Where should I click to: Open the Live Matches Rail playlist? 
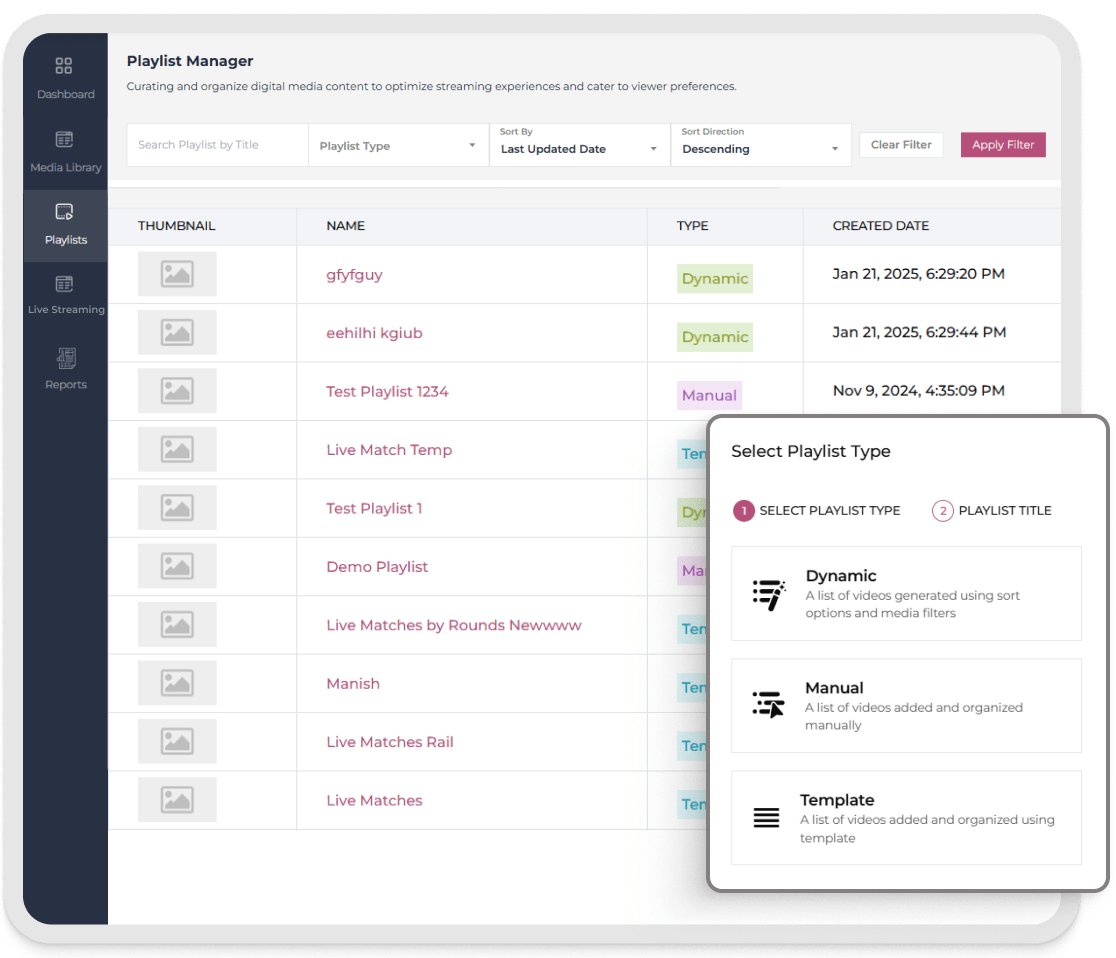coord(389,742)
